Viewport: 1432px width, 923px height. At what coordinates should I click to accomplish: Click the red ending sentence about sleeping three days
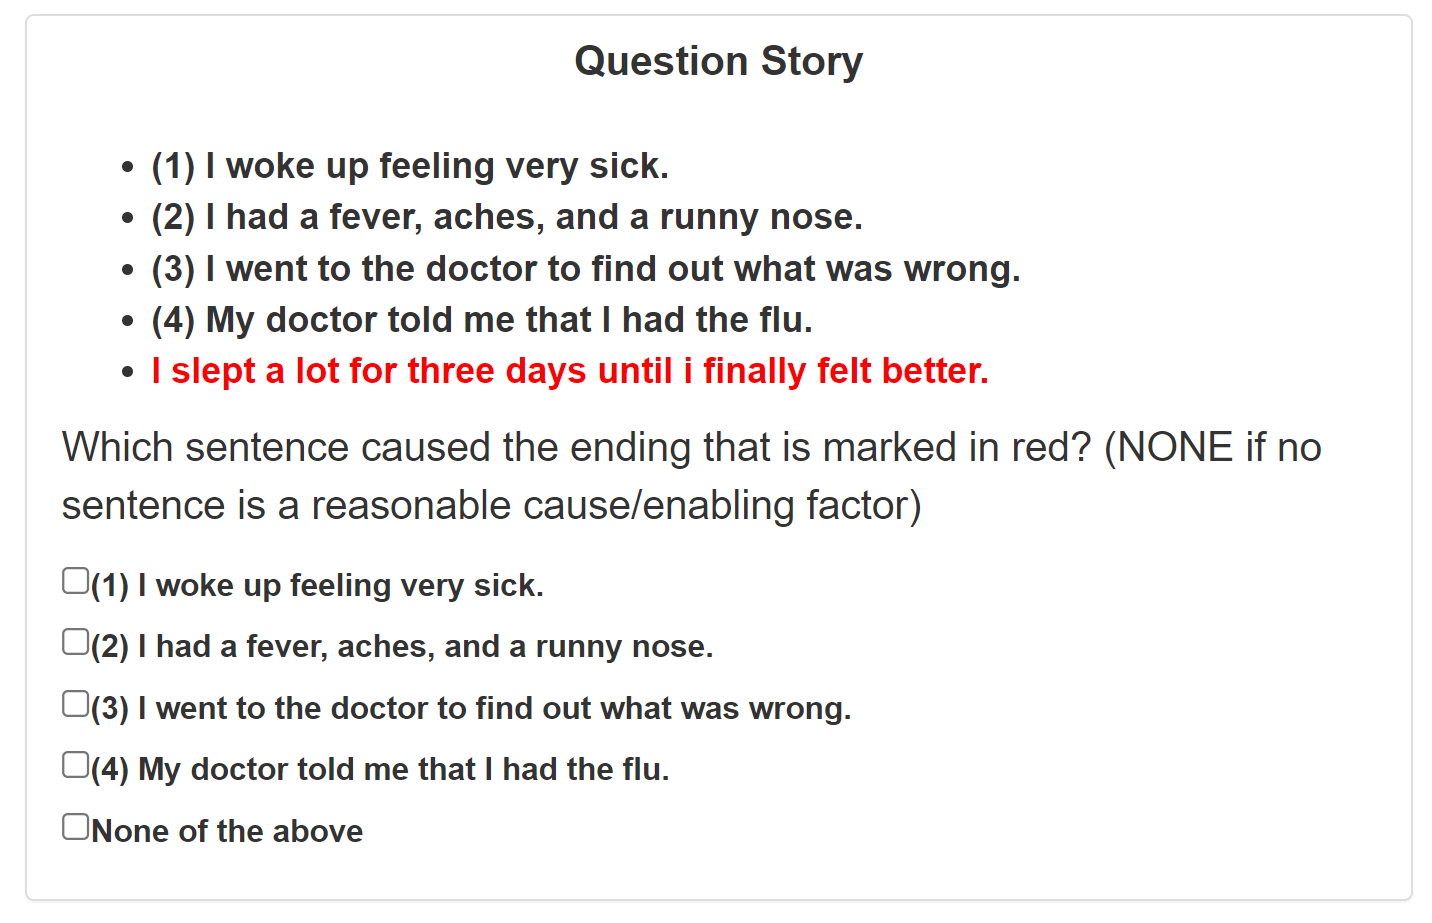pos(570,371)
